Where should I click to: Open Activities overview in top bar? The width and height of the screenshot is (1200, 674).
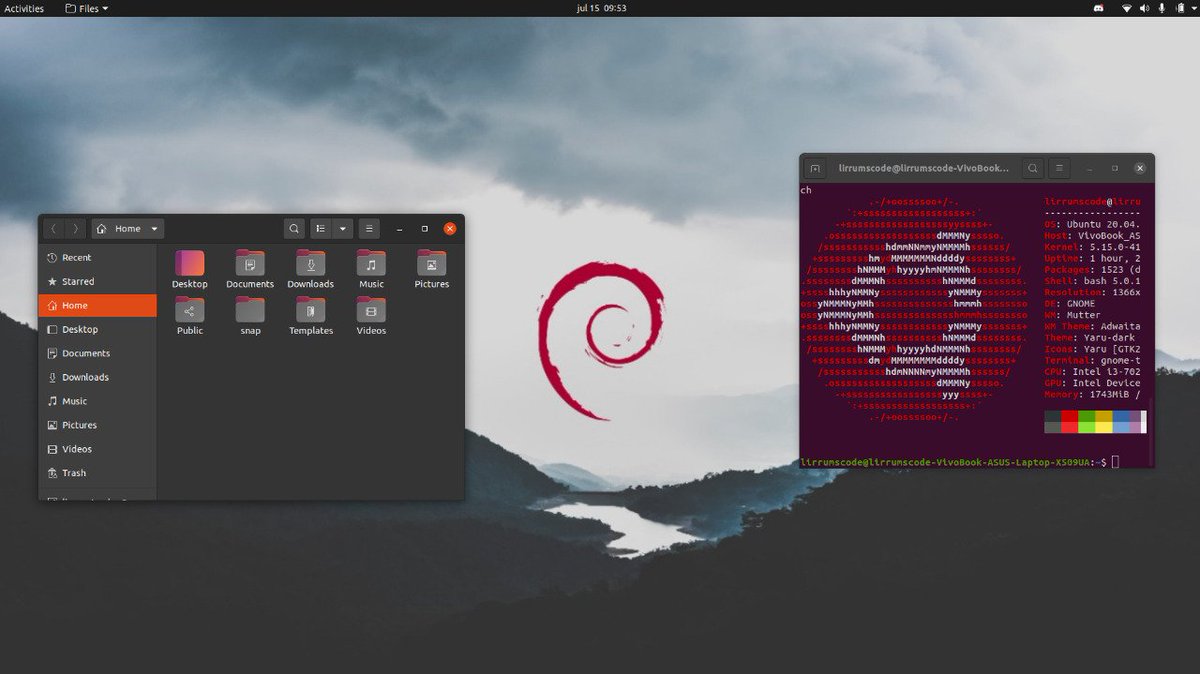24,8
